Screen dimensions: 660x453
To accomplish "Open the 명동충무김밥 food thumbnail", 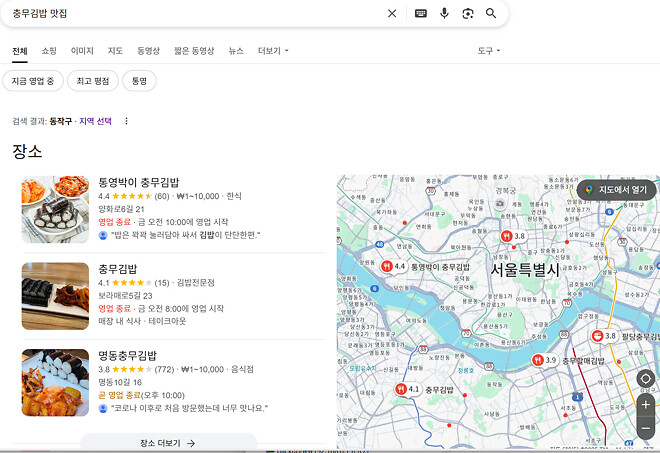I will click(x=55, y=383).
